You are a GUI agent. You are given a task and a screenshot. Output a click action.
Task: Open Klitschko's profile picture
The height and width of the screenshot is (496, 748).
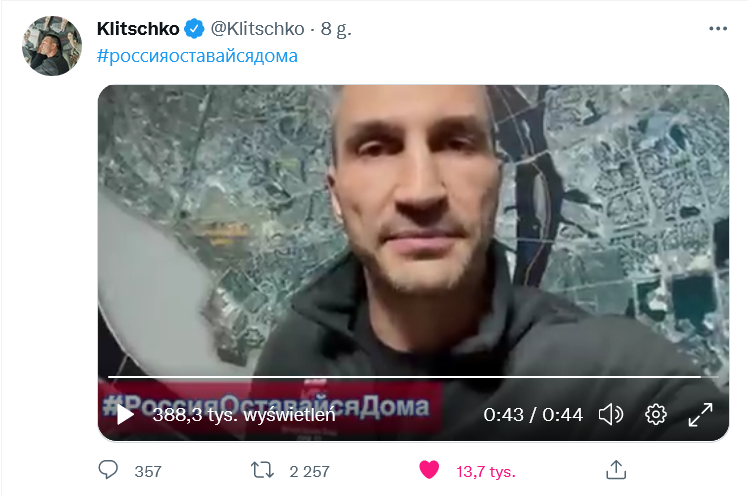[x=52, y=46]
